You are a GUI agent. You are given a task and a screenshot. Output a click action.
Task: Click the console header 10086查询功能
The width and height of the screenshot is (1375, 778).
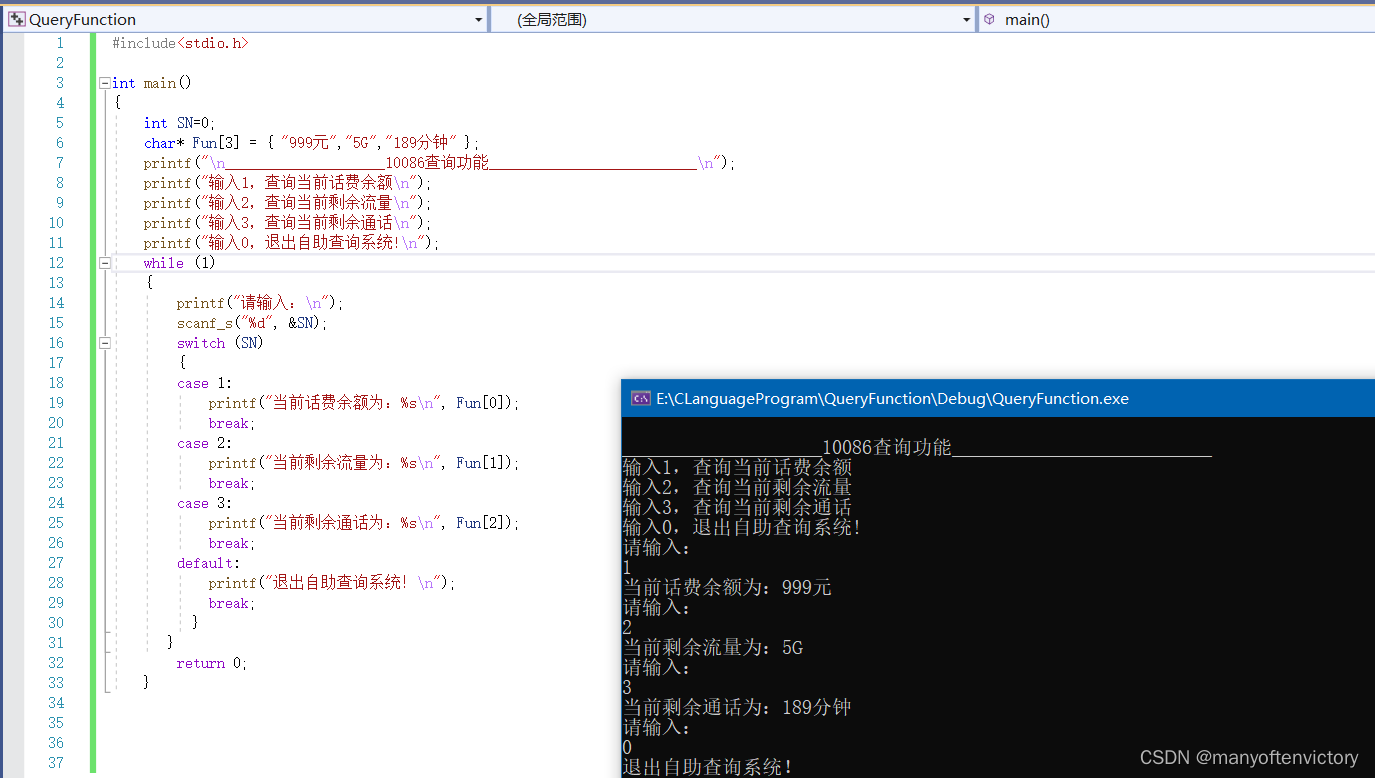[x=886, y=447]
